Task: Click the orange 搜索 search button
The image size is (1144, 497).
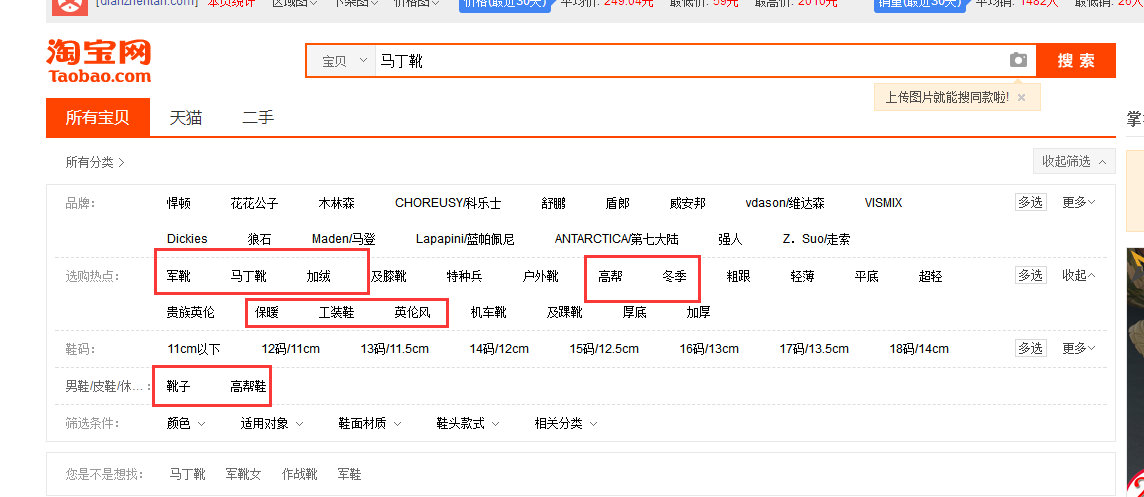Action: click(1075, 61)
